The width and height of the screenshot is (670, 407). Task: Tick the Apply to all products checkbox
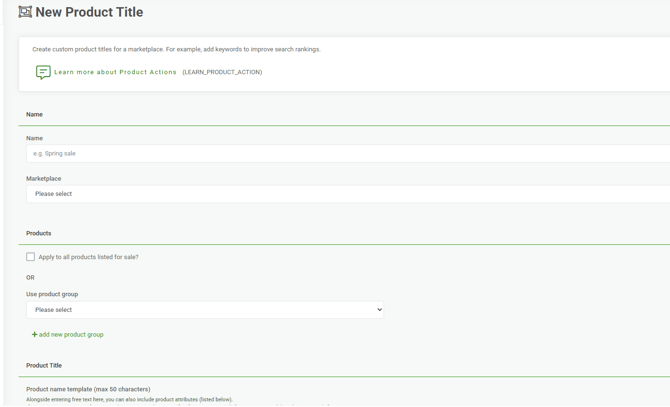pyautogui.click(x=30, y=257)
